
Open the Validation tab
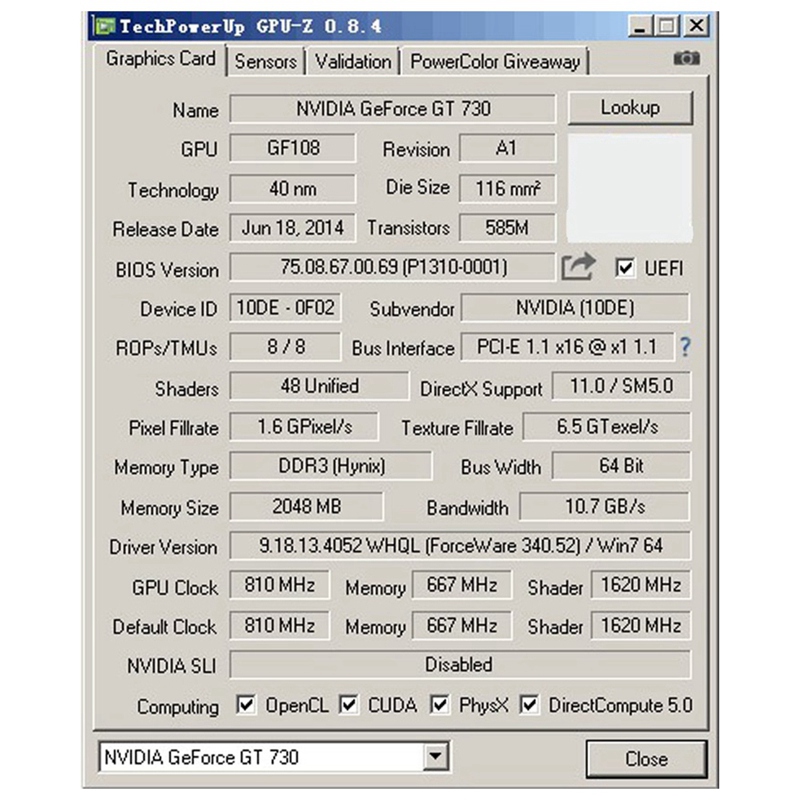coord(352,62)
